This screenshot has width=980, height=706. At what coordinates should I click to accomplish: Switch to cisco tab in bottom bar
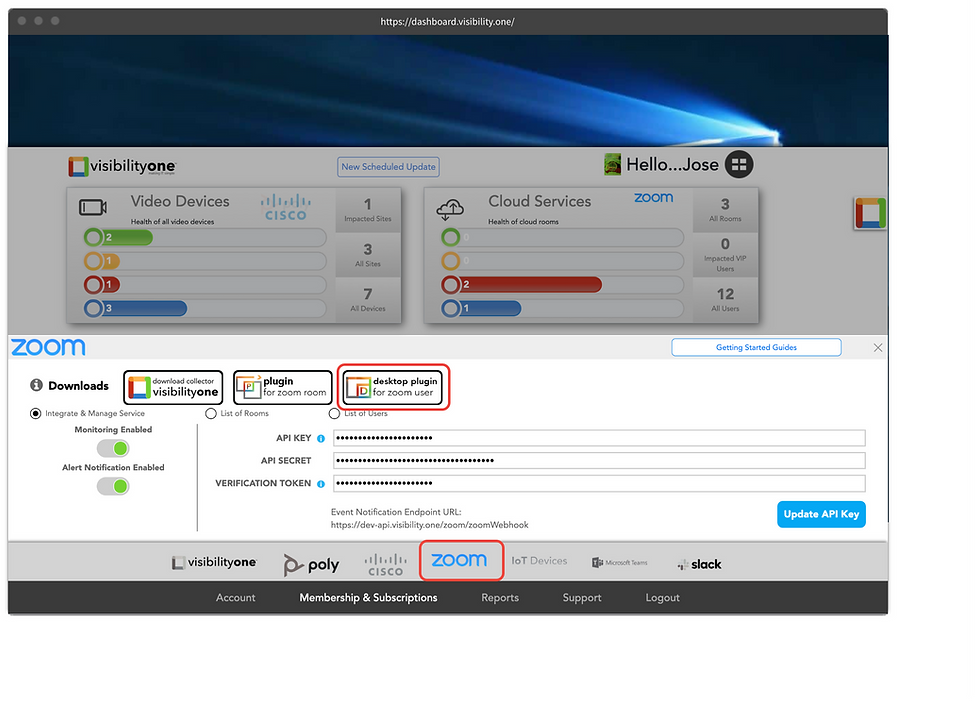tap(386, 565)
